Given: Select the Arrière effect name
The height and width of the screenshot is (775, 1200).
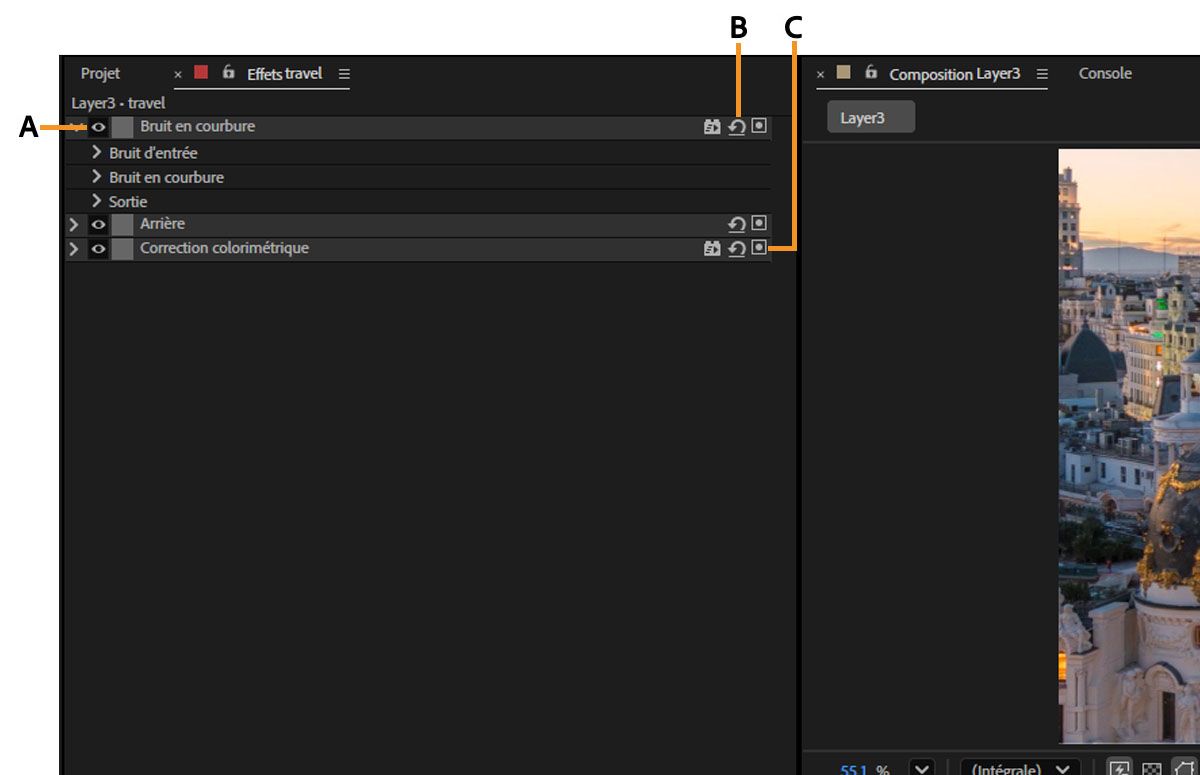Looking at the screenshot, I should (x=162, y=223).
